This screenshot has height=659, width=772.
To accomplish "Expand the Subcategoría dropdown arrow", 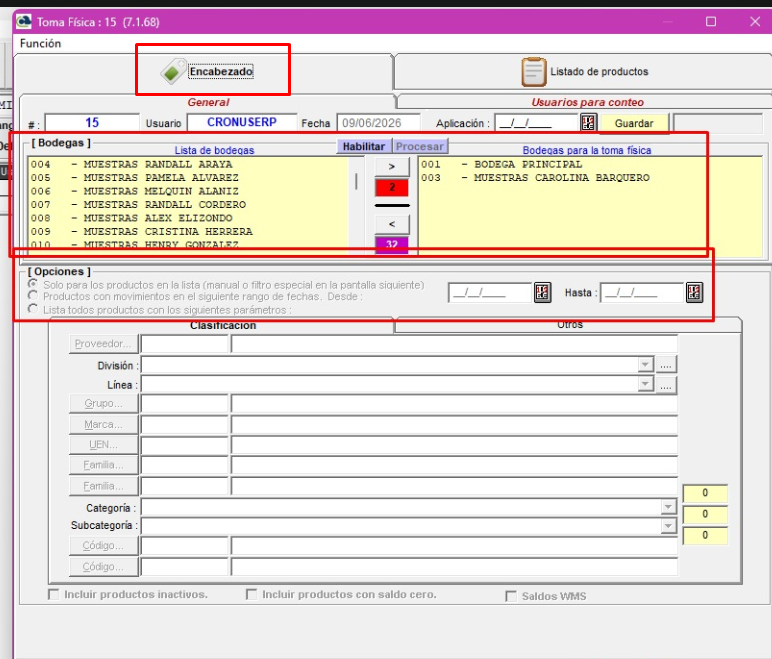I will (x=668, y=526).
